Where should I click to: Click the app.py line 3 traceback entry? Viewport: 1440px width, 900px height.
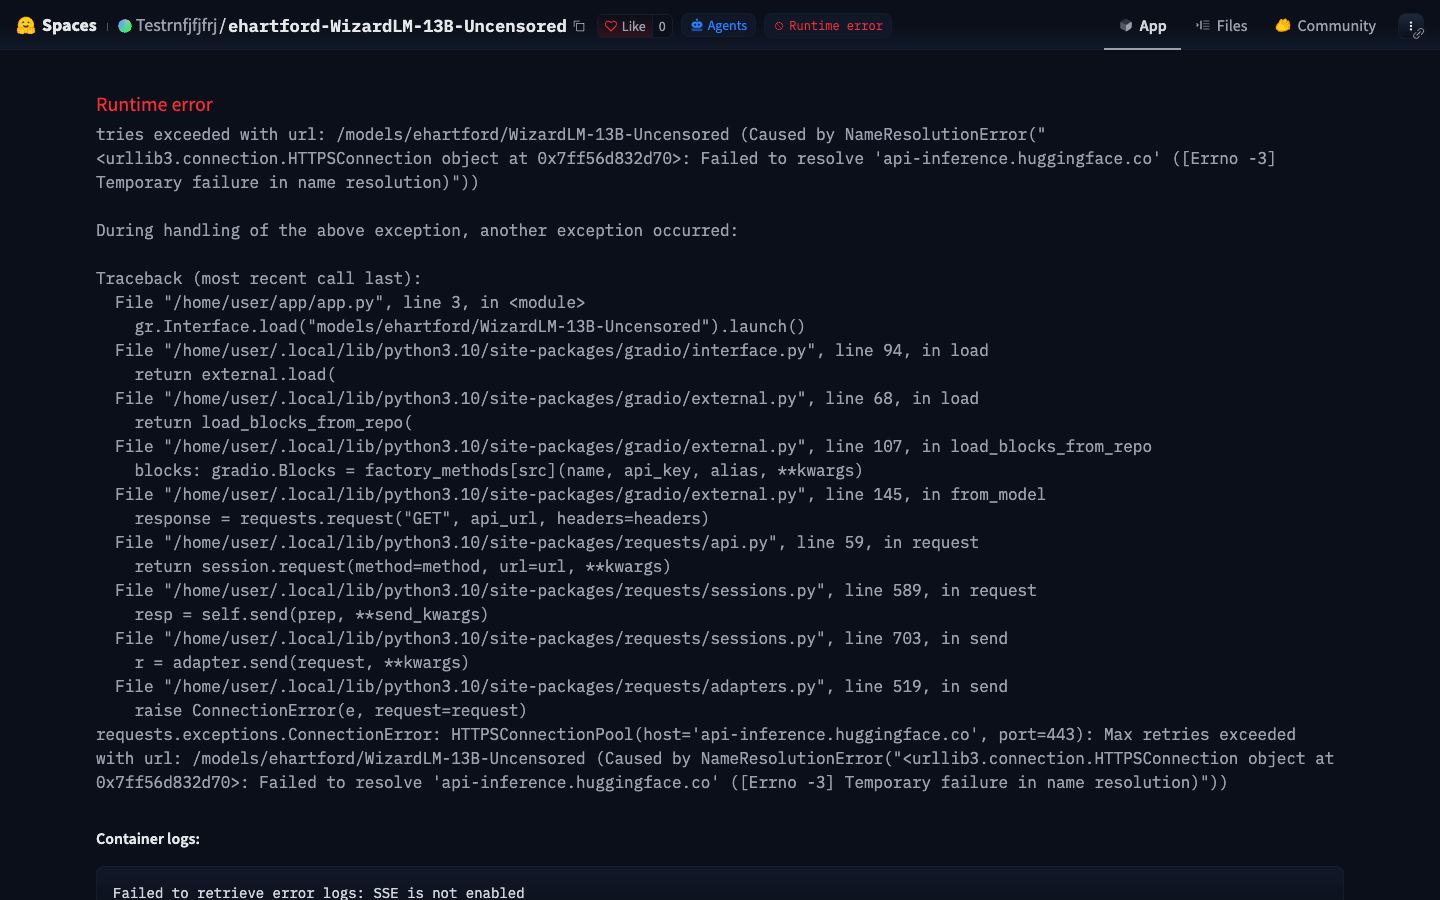(350, 302)
